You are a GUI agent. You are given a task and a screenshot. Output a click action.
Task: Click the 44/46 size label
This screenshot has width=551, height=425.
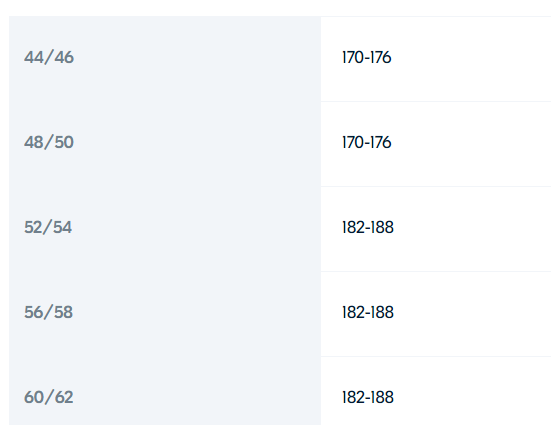(49, 57)
